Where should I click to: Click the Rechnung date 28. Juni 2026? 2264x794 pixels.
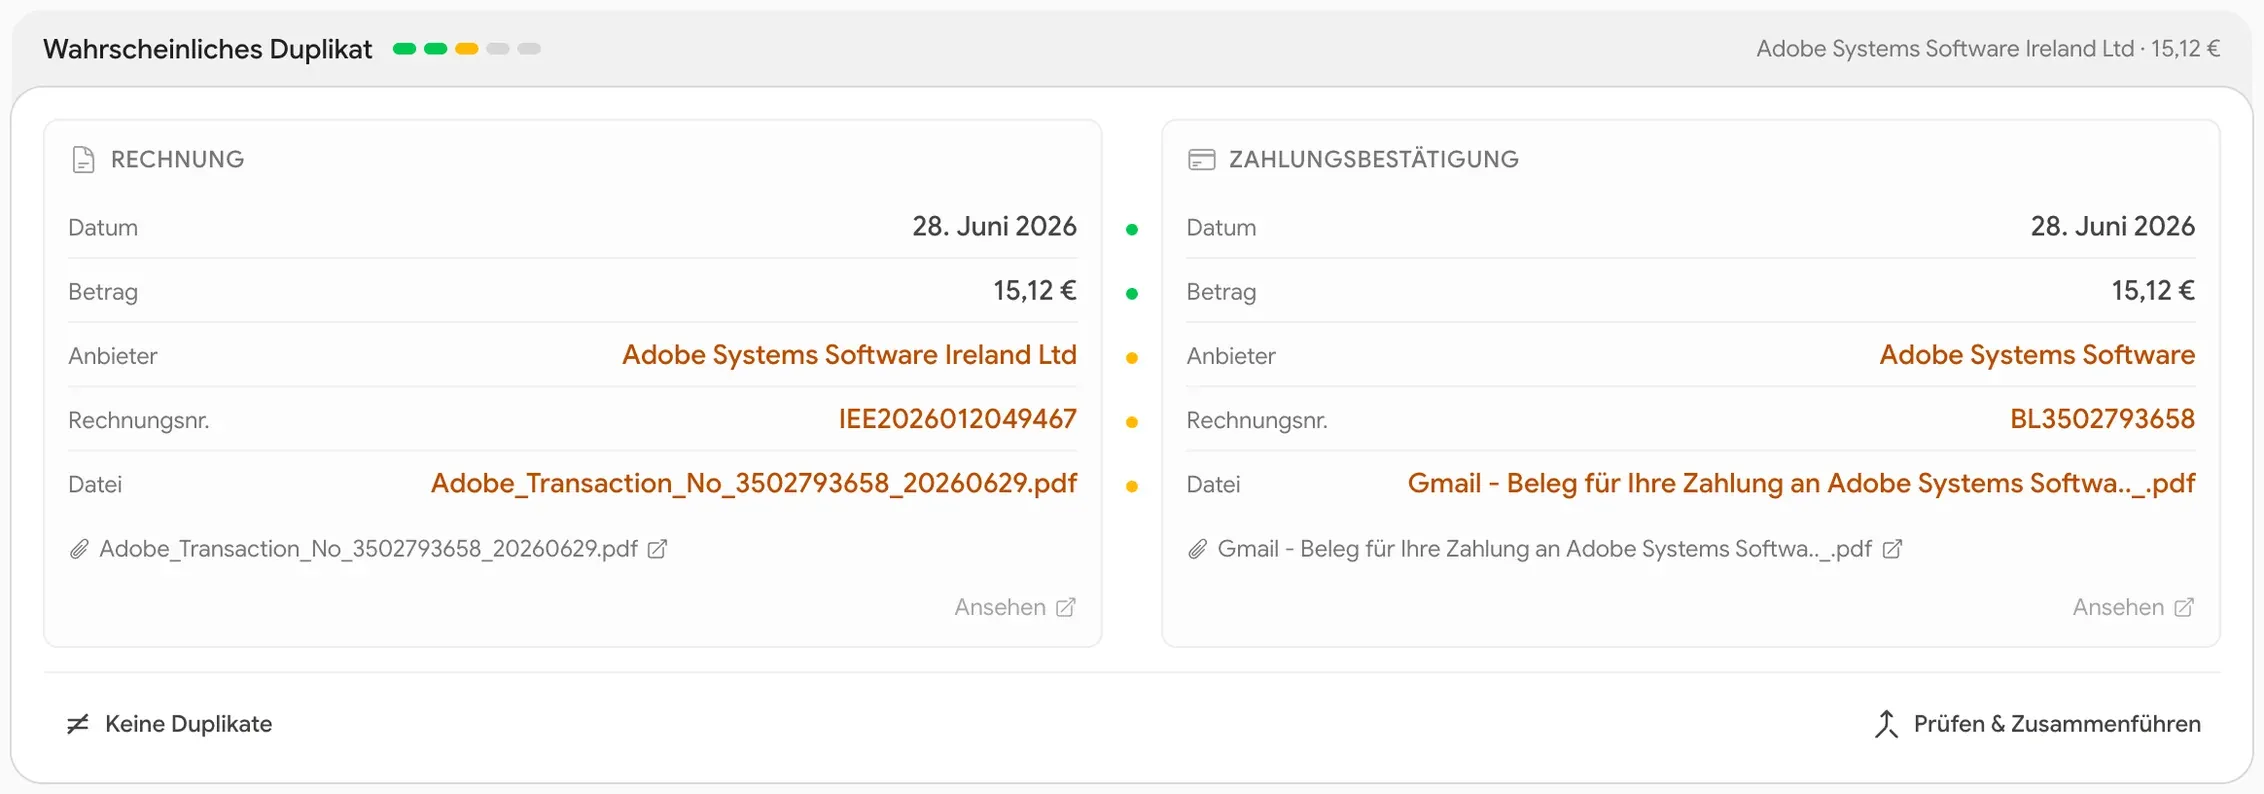(994, 227)
